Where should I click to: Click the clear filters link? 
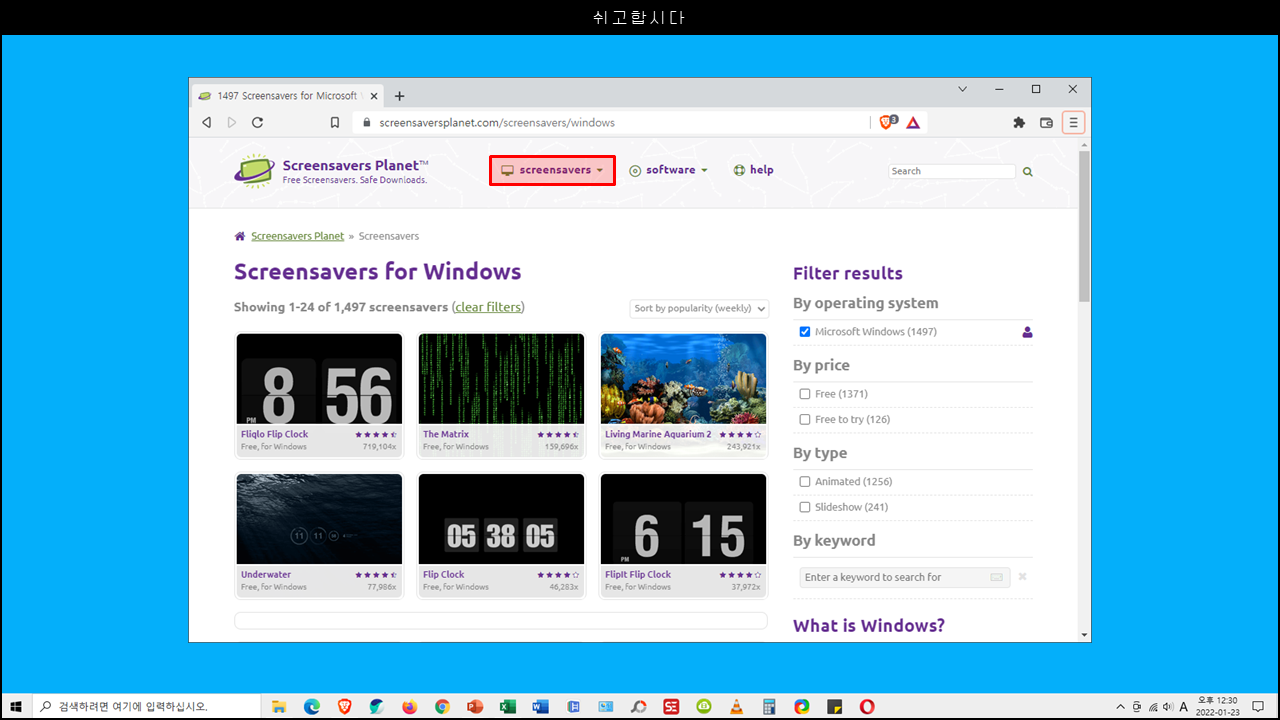point(488,307)
